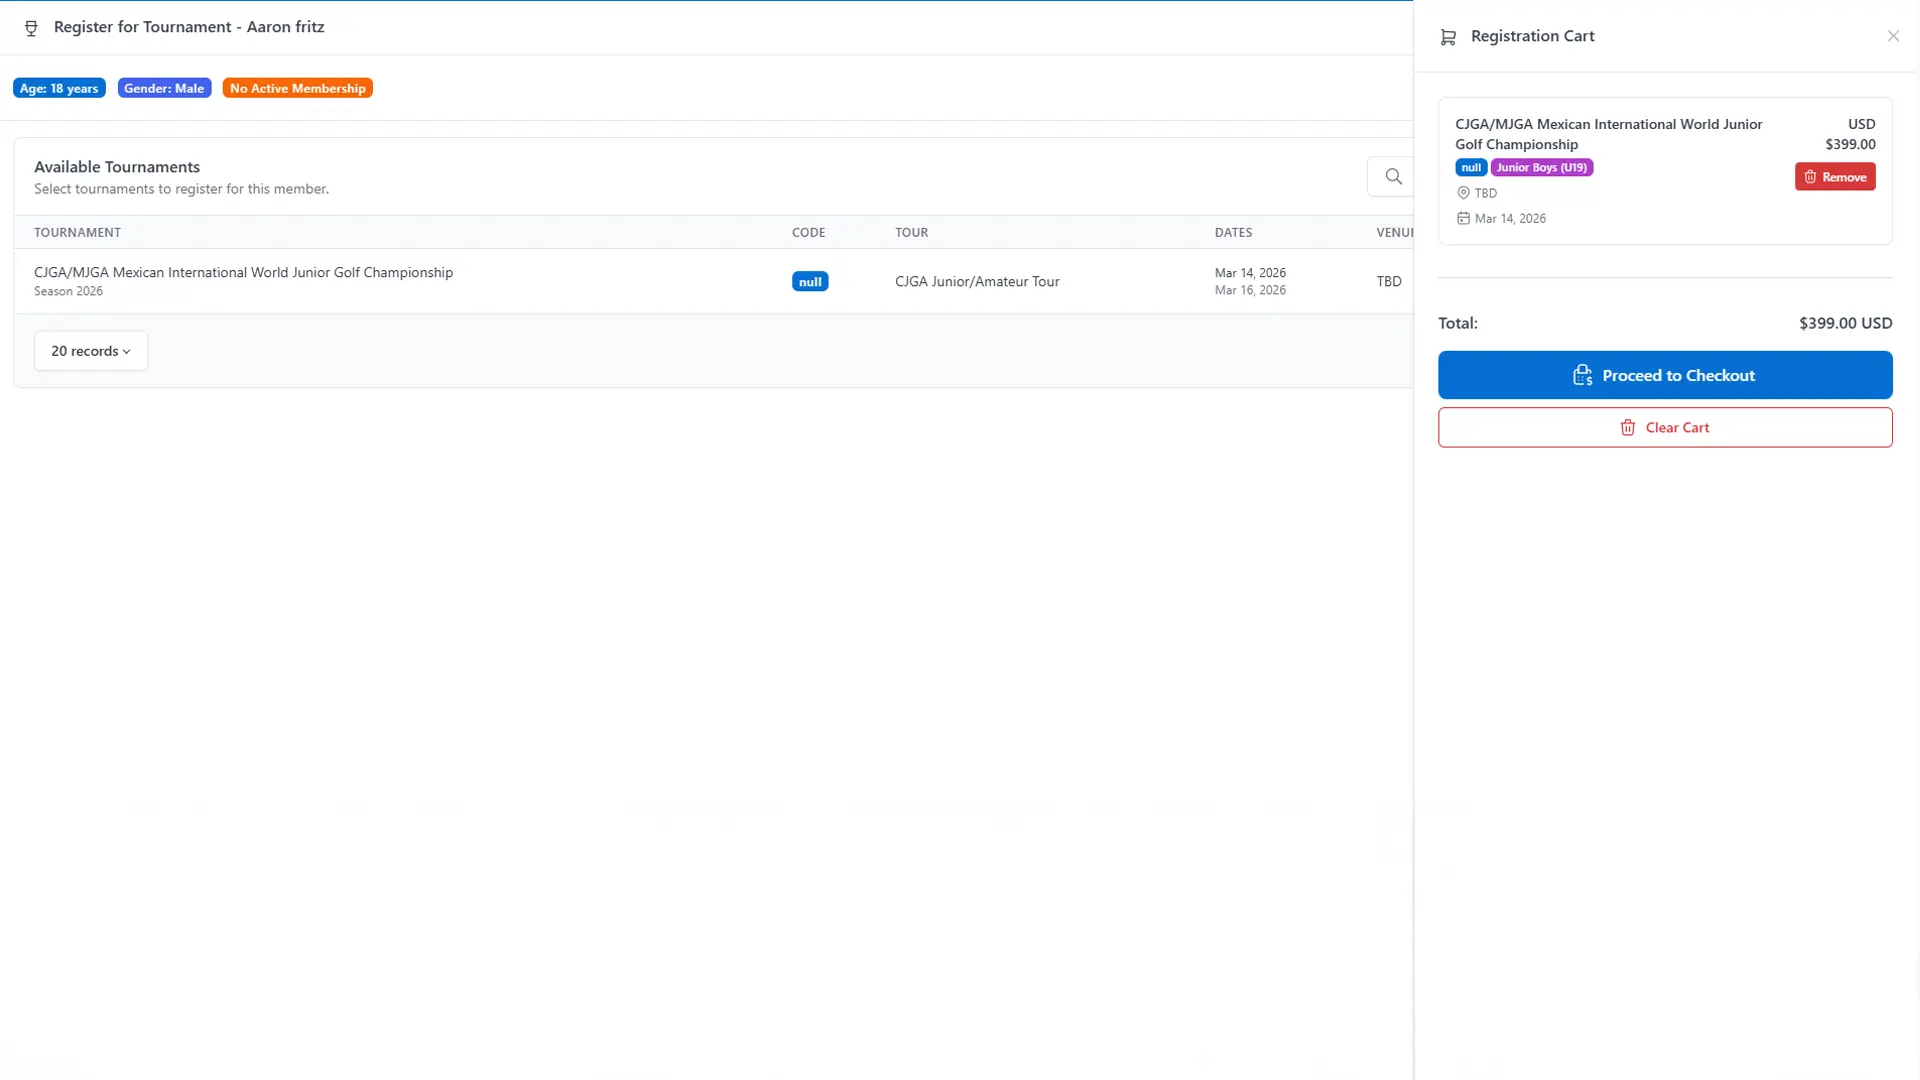The image size is (1920, 1080).
Task: Select the Junior Boys (U19) division badge
Action: pos(1542,167)
